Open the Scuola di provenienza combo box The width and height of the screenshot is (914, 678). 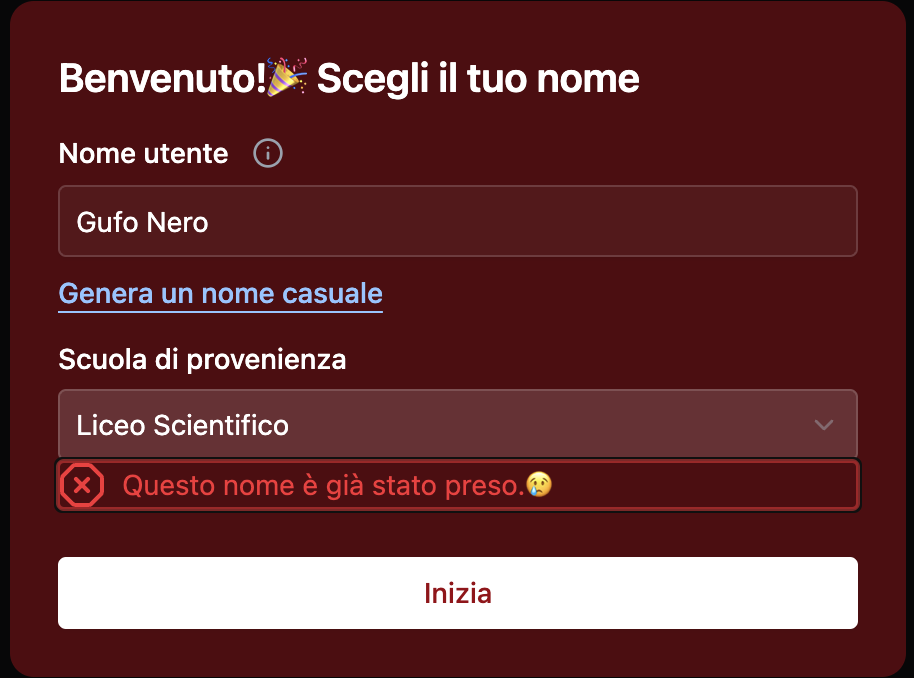[x=457, y=425]
